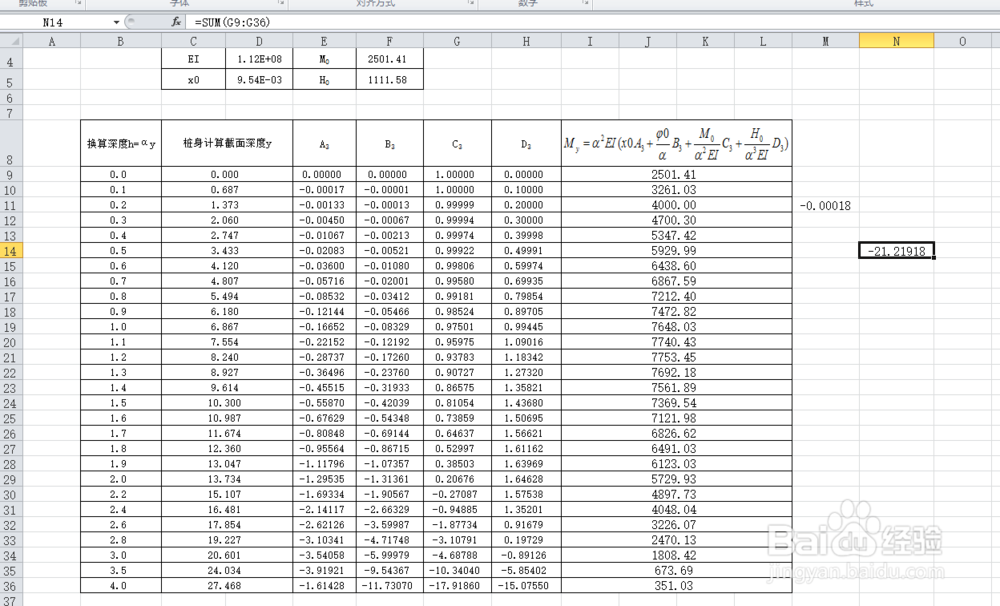The image size is (1000, 606).
Task: Click the cell showing 1808.42
Action: pos(677,555)
